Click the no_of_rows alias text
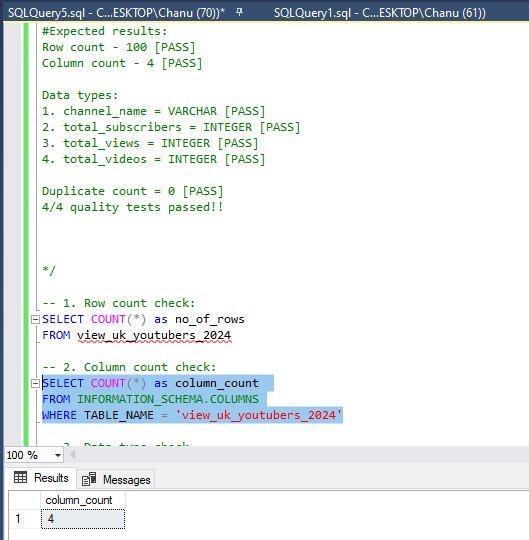 click(209, 319)
